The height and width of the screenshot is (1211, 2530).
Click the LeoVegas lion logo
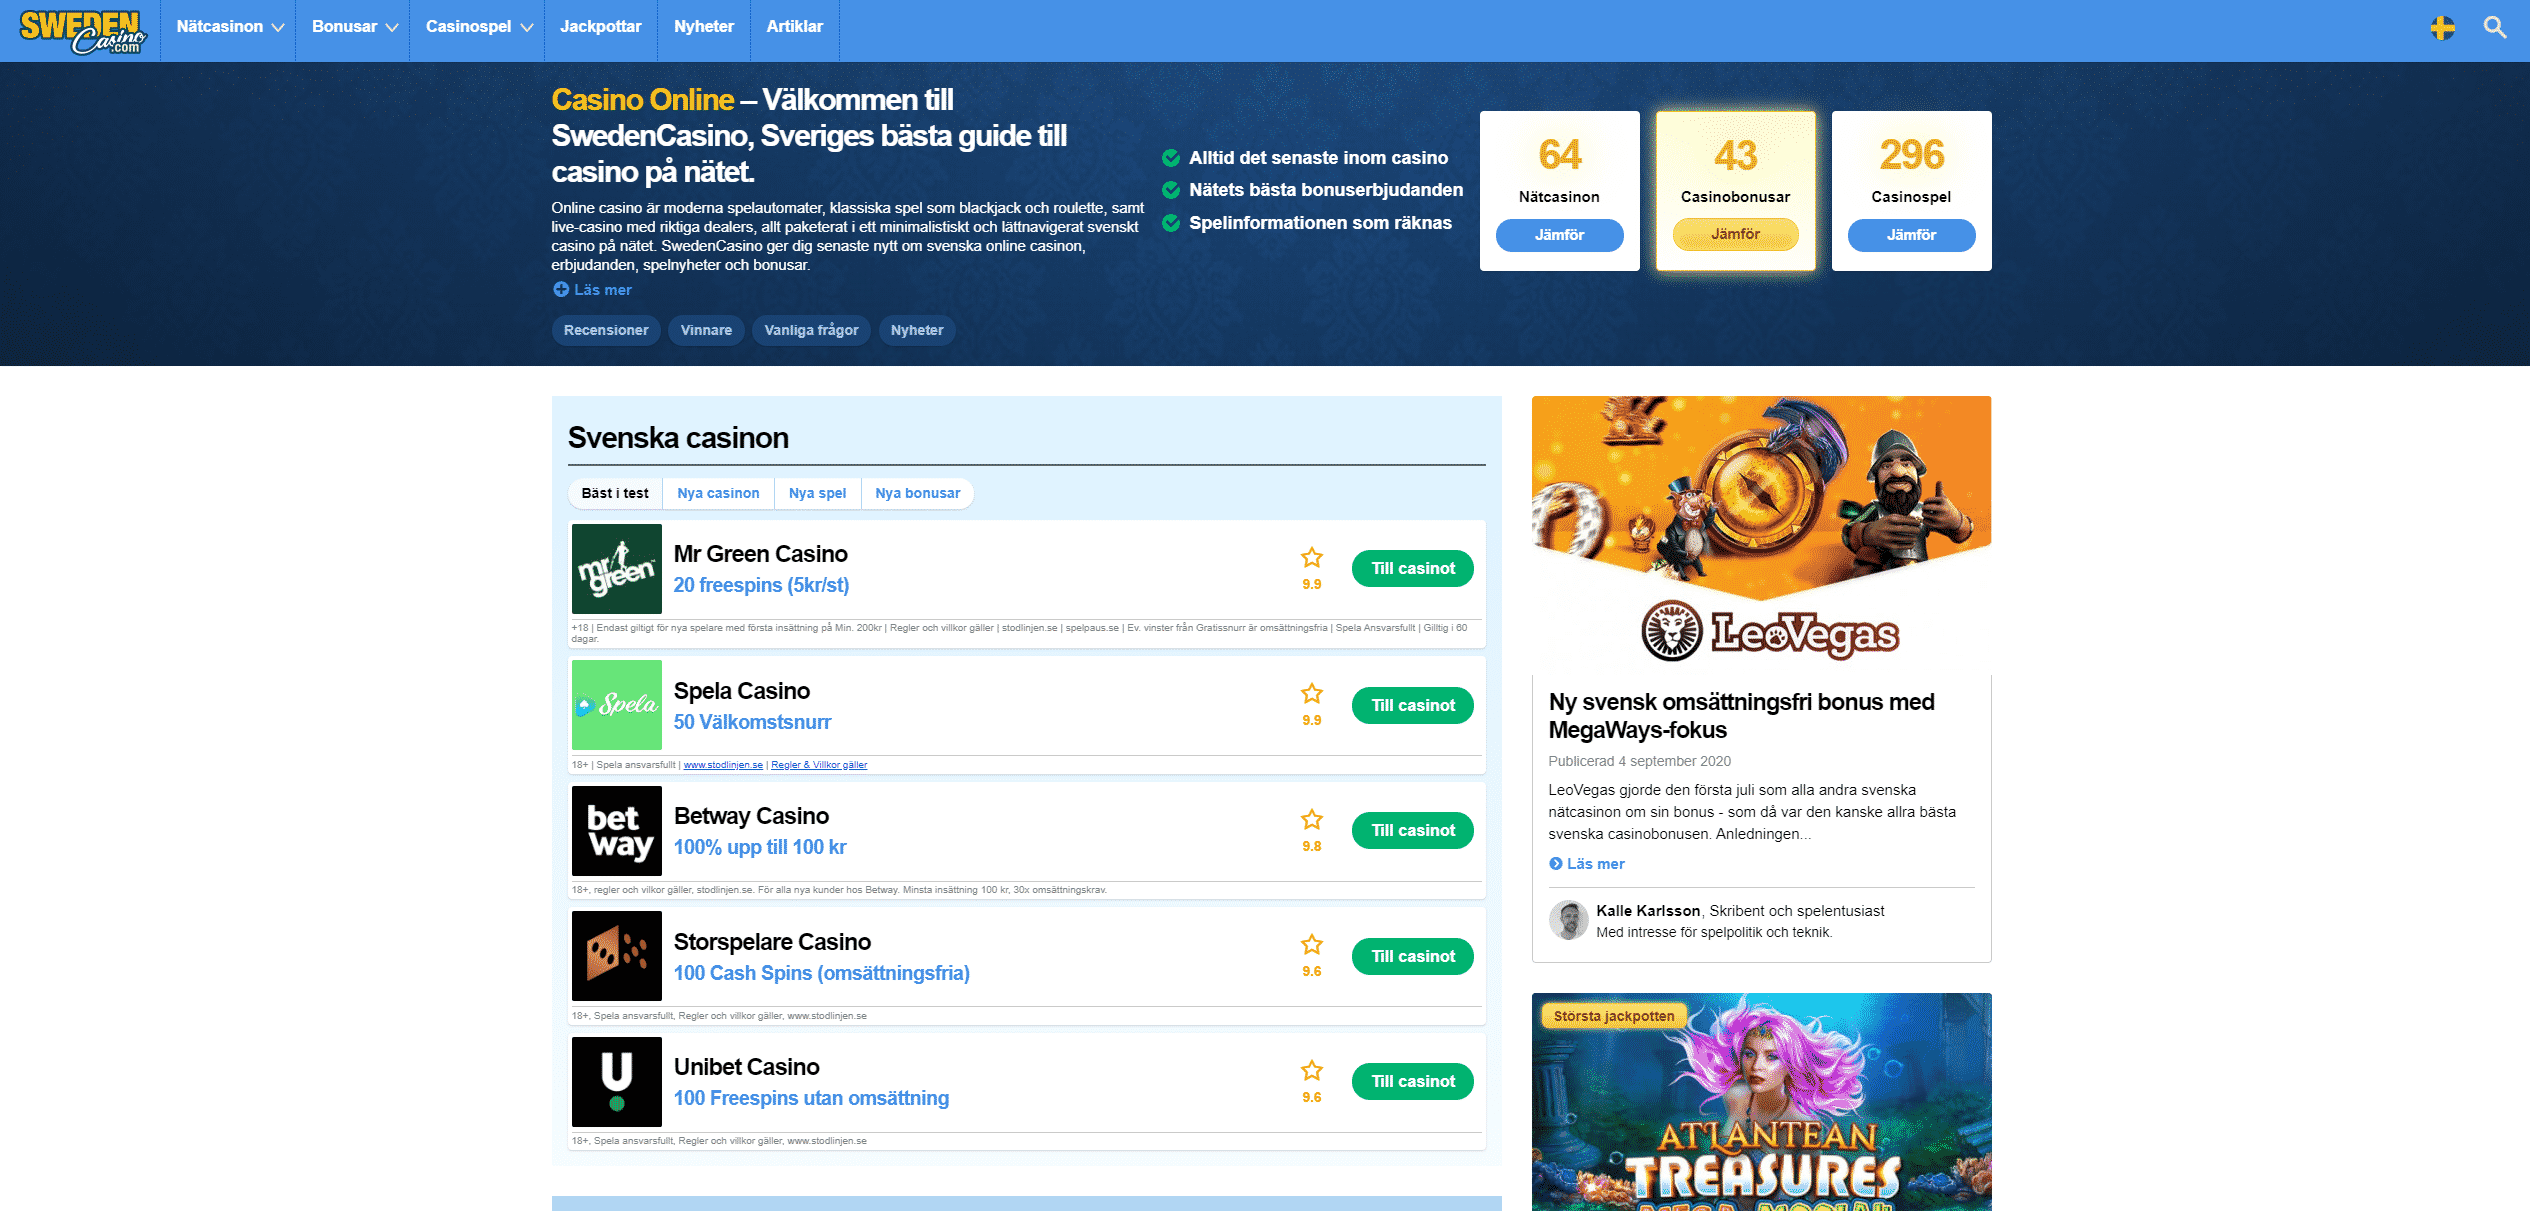[1671, 631]
